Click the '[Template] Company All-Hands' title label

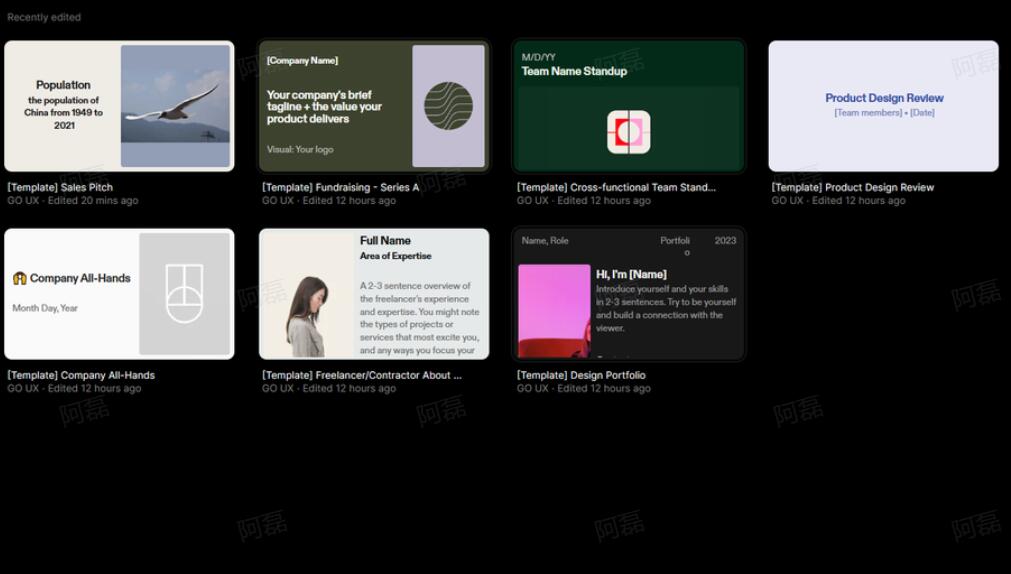coord(81,375)
